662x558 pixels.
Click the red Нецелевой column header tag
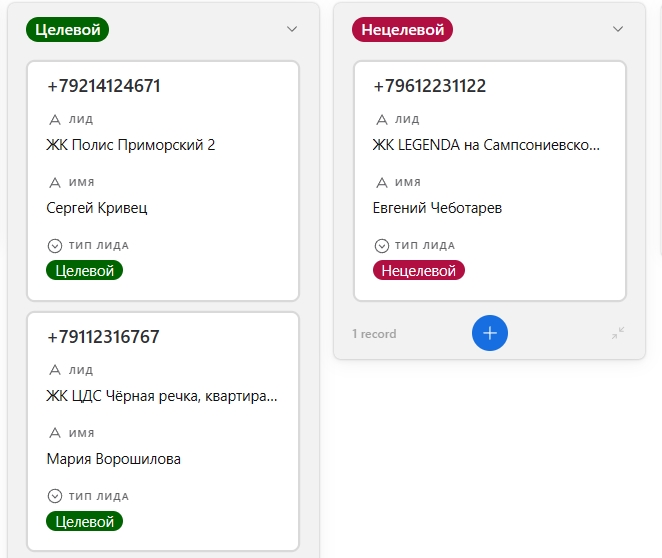coord(402,30)
